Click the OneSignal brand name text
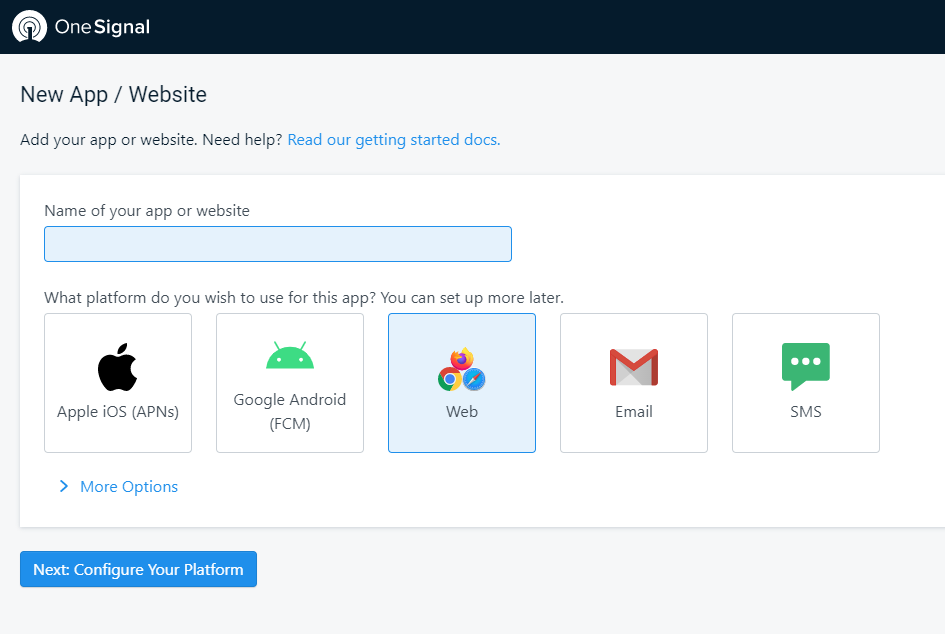This screenshot has height=634, width=945. (x=102, y=27)
